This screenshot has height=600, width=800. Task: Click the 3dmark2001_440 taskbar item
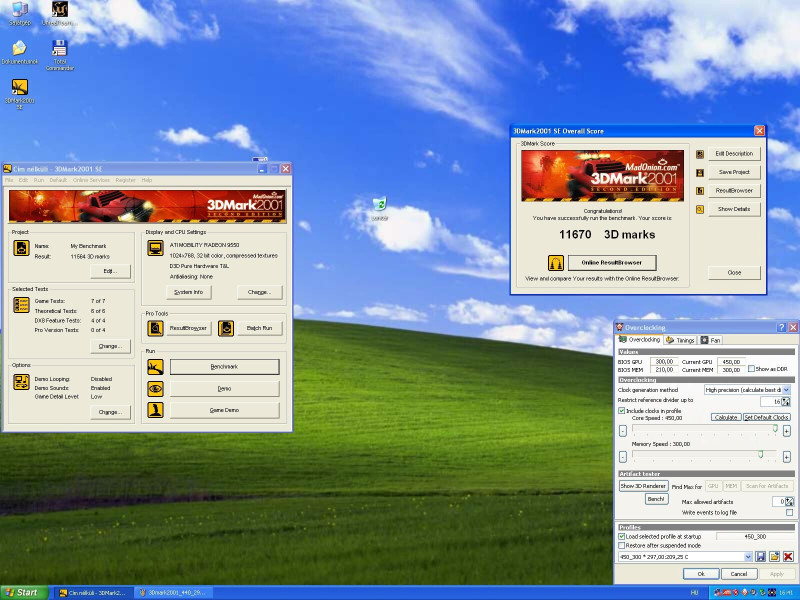(x=173, y=593)
